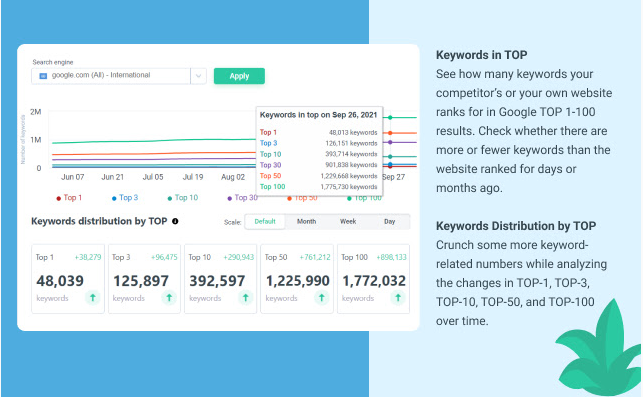This screenshot has width=643, height=397.
Task: Click the green up arrow in Top 100 card
Action: pos(398,297)
